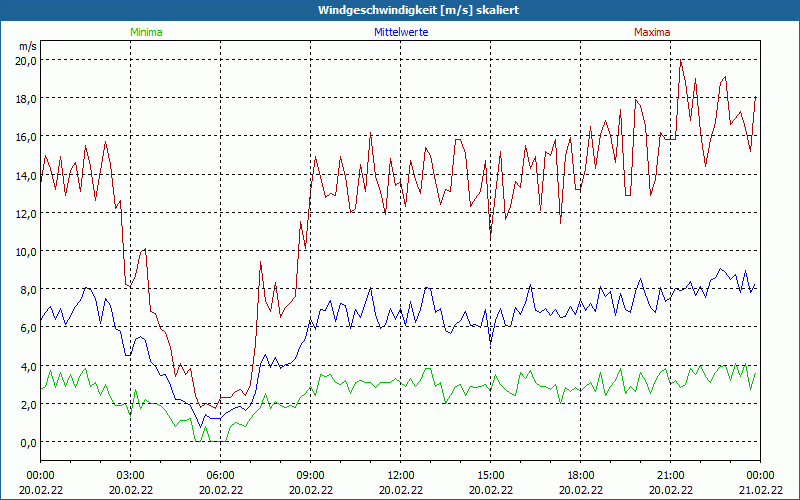Click the 15:00 time axis label
Viewport: 800px width, 500px height.
click(490, 476)
